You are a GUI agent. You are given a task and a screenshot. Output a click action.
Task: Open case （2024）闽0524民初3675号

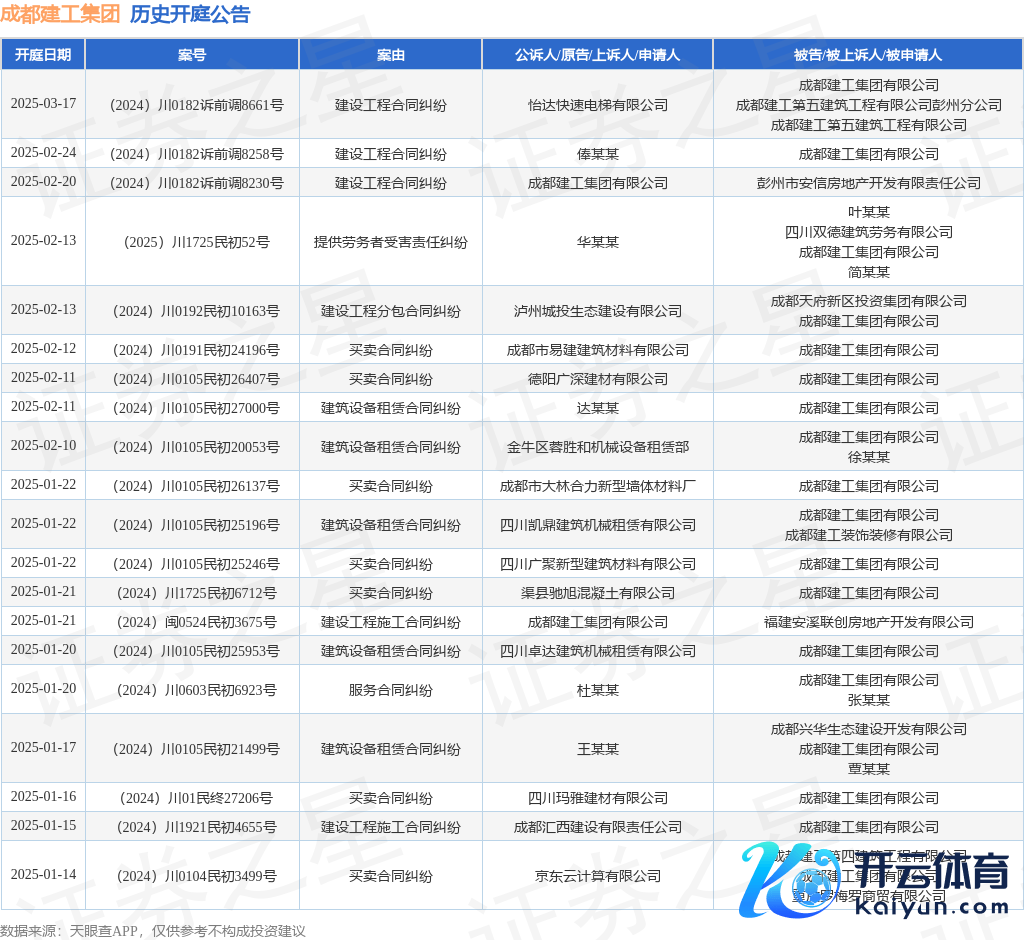click(x=192, y=622)
